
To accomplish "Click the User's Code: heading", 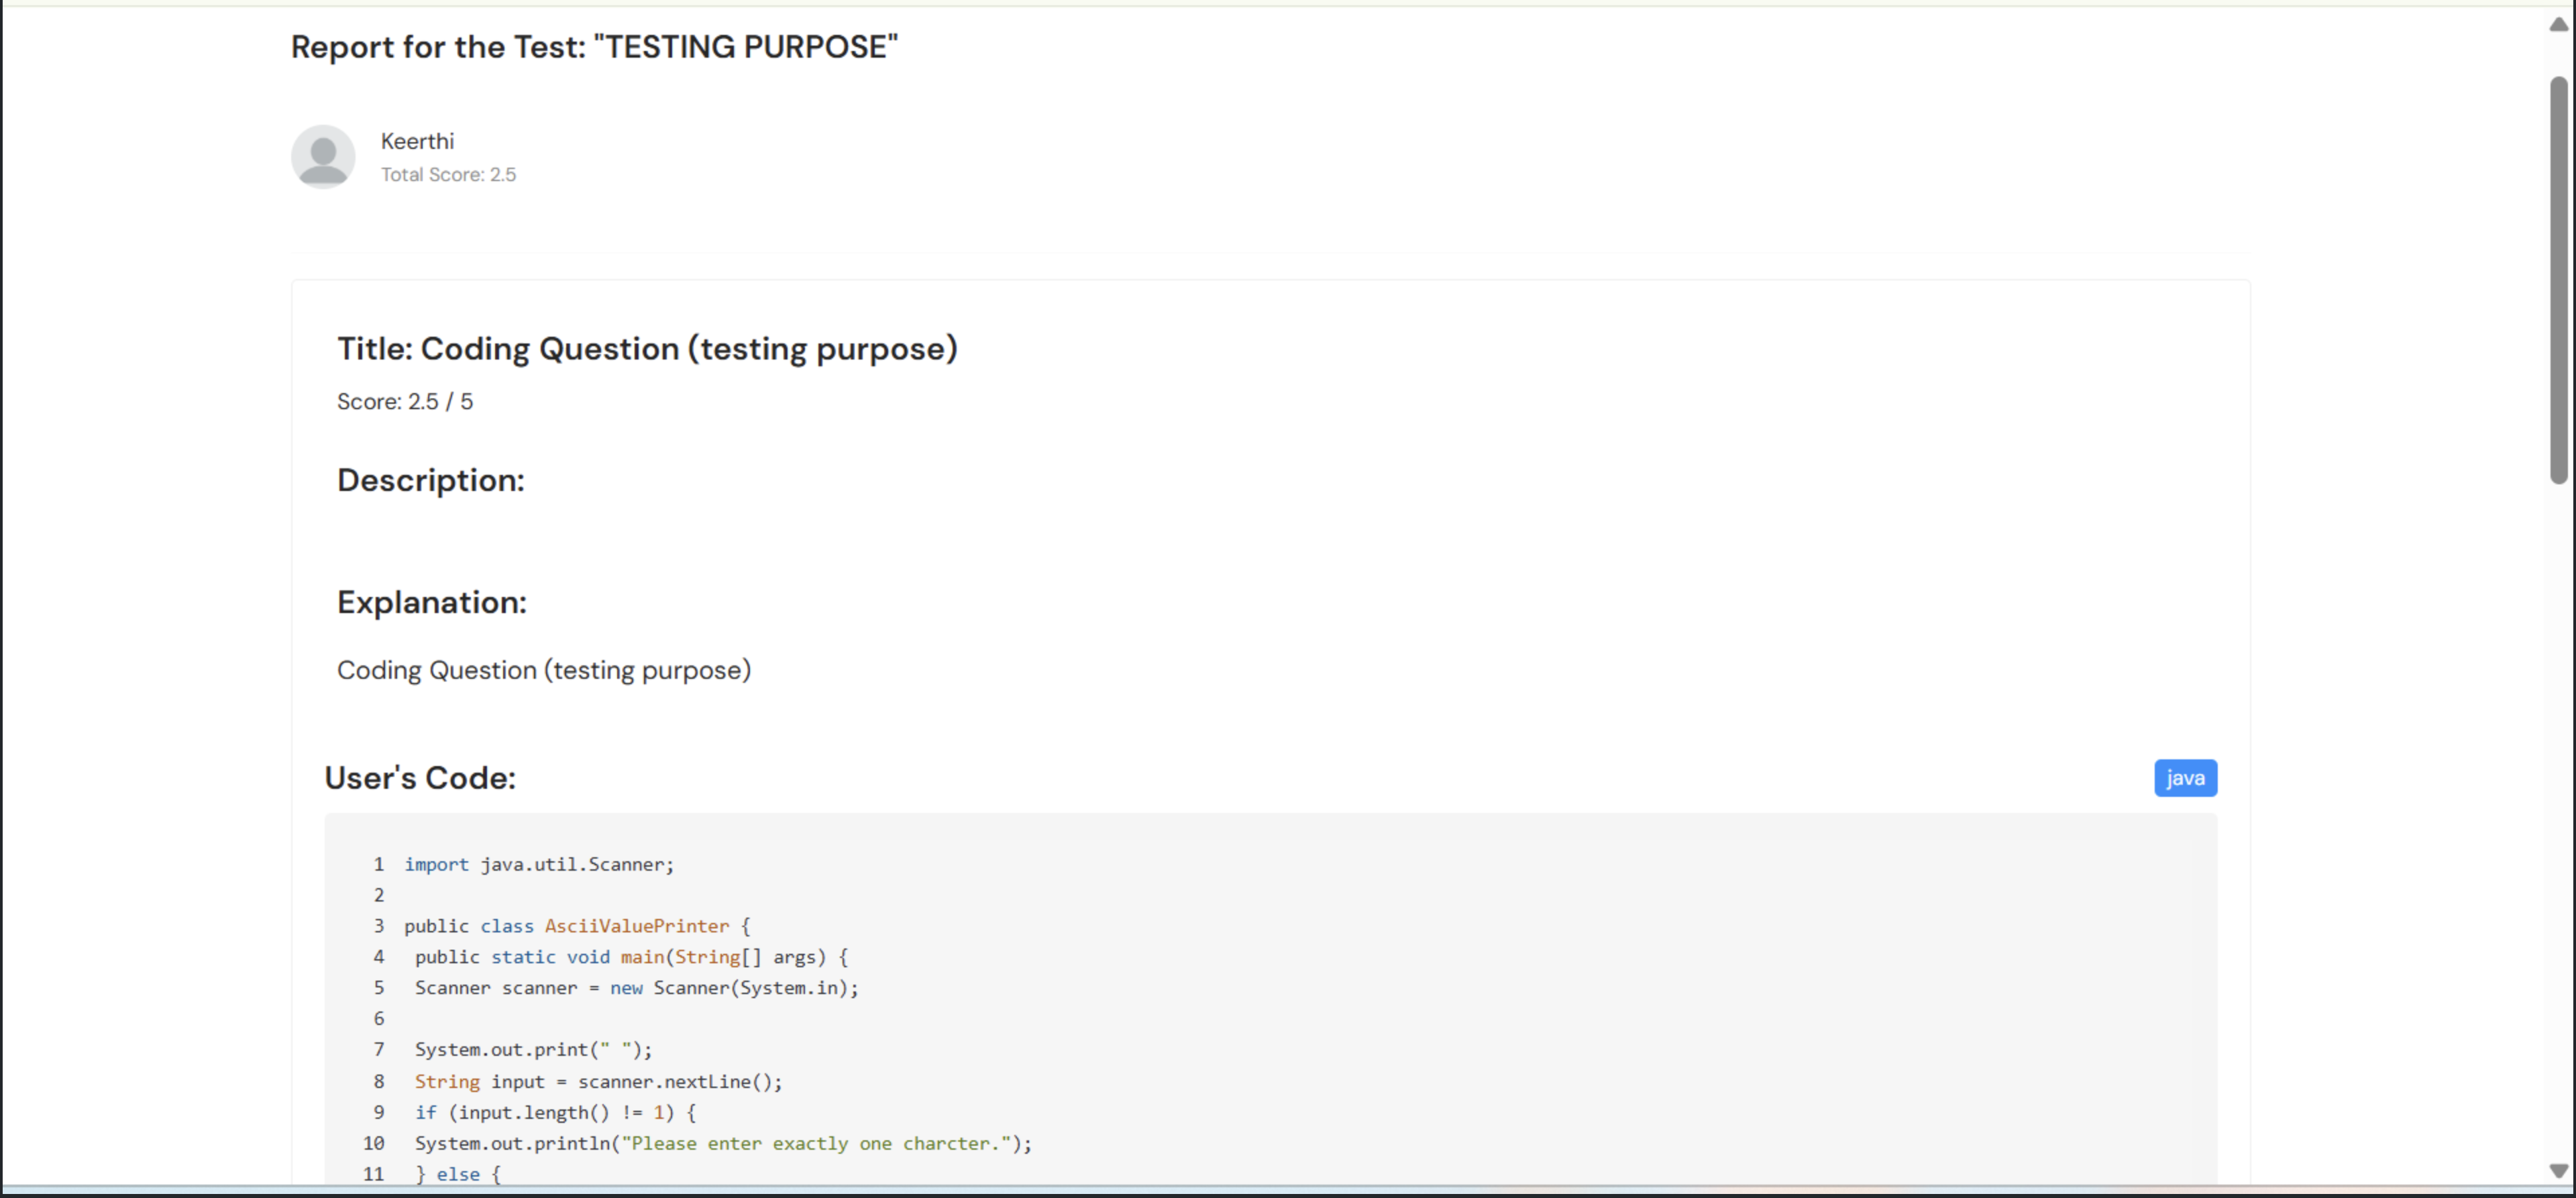I will coord(420,778).
